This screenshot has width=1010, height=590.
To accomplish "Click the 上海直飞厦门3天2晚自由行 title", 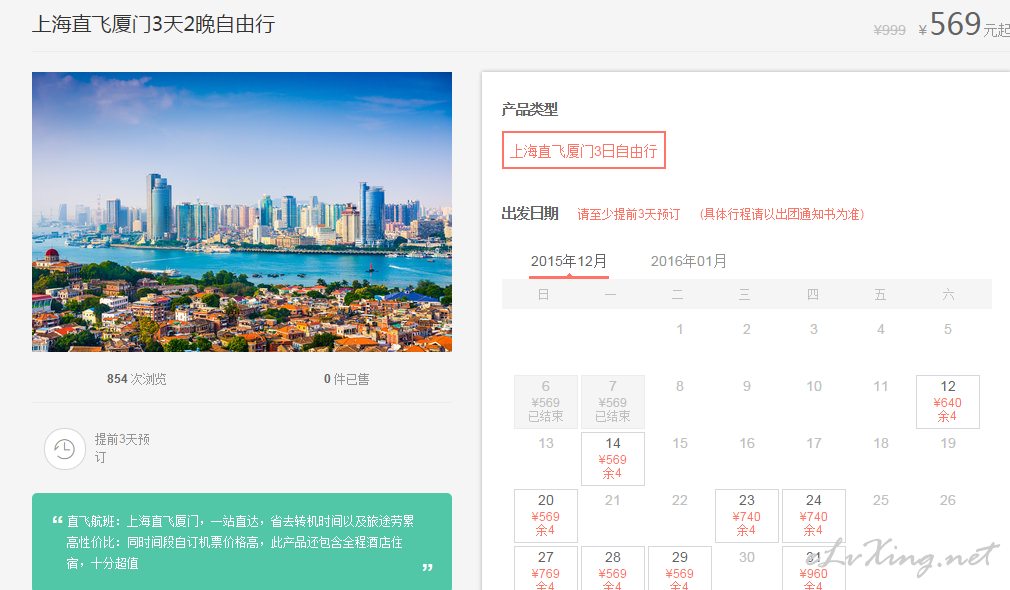I will (x=153, y=24).
